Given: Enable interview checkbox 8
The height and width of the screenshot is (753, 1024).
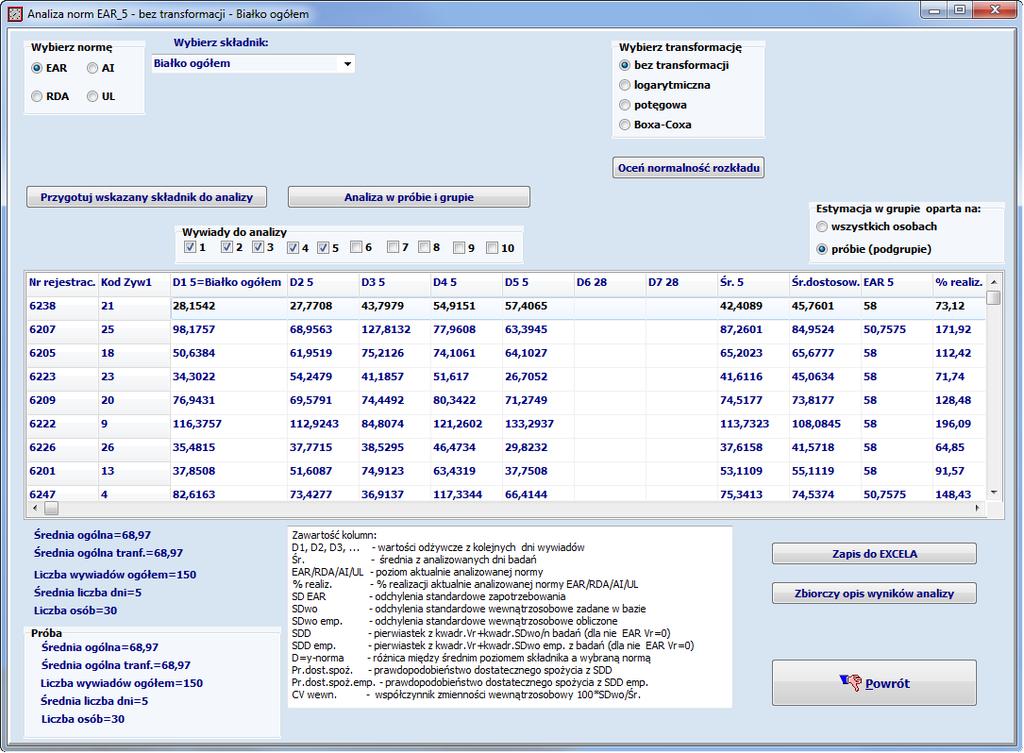Looking at the screenshot, I should [x=424, y=247].
